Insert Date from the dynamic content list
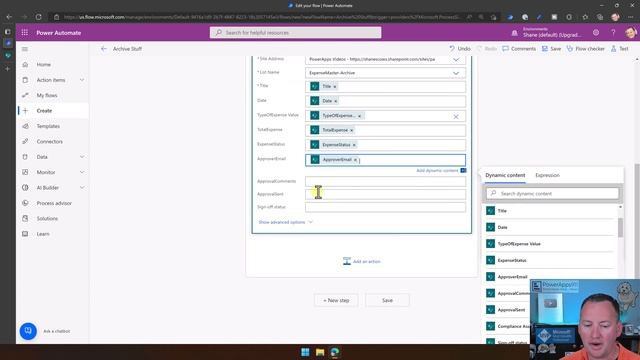640x360 pixels. point(550,227)
